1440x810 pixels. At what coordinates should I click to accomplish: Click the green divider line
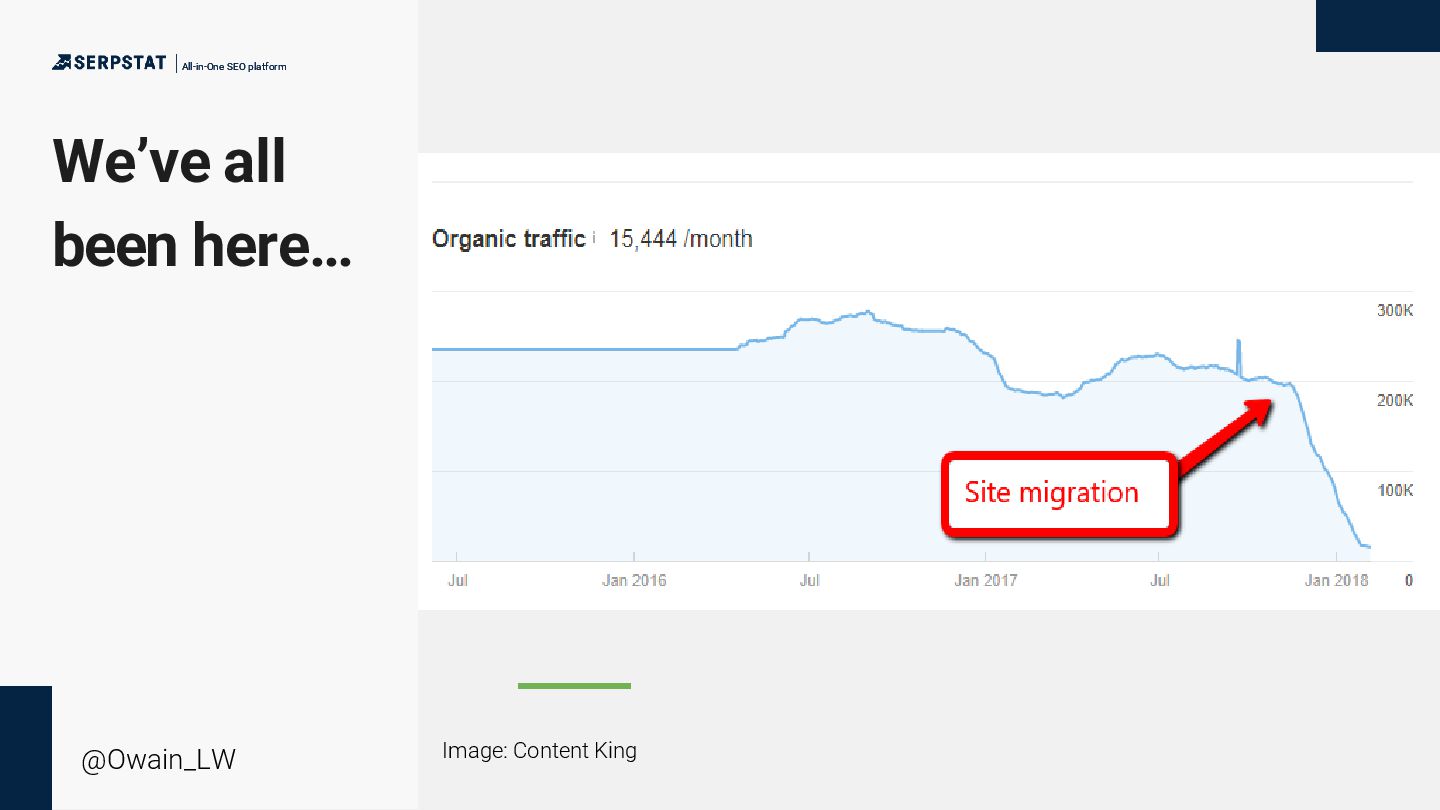574,686
